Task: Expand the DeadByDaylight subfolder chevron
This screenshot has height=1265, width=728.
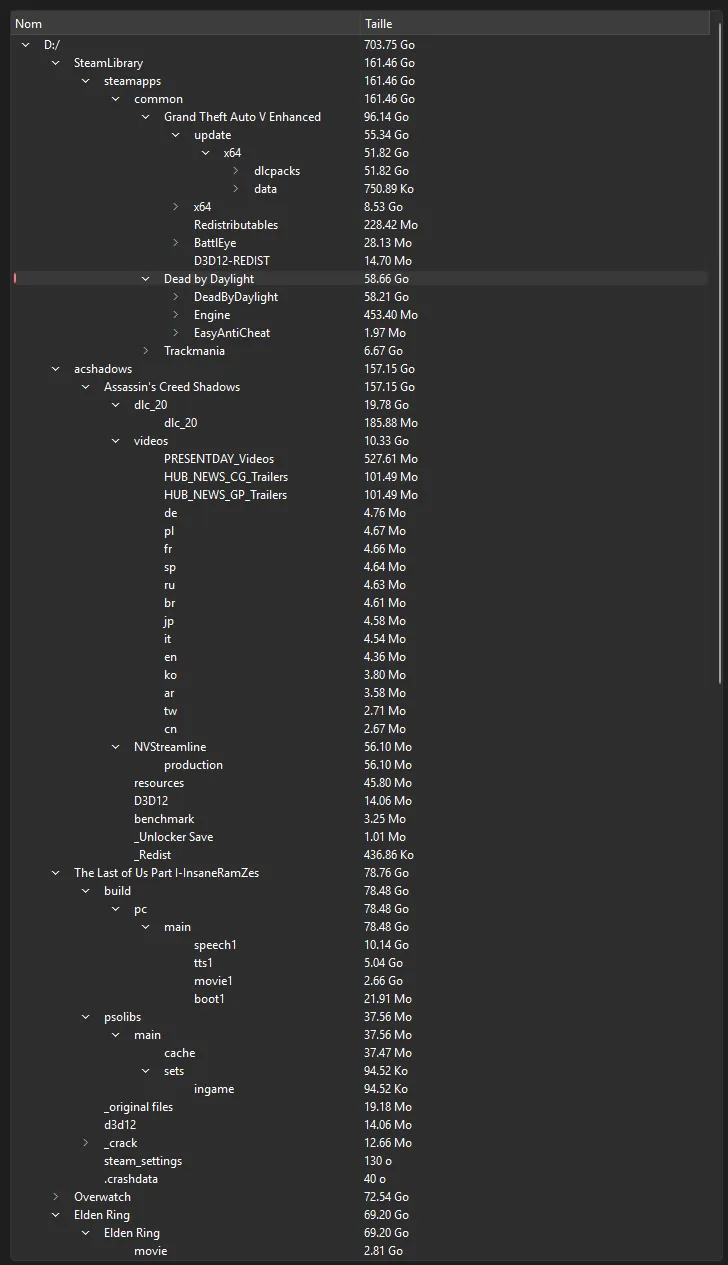Action: coord(176,297)
